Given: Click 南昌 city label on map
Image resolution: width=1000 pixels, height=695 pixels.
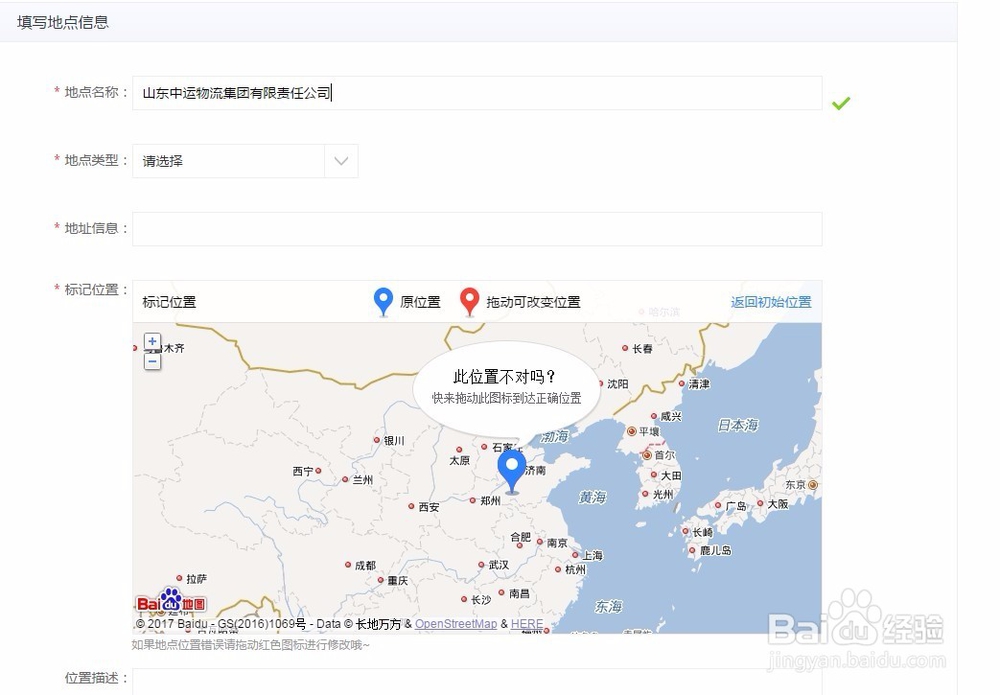Looking at the screenshot, I should [x=519, y=593].
